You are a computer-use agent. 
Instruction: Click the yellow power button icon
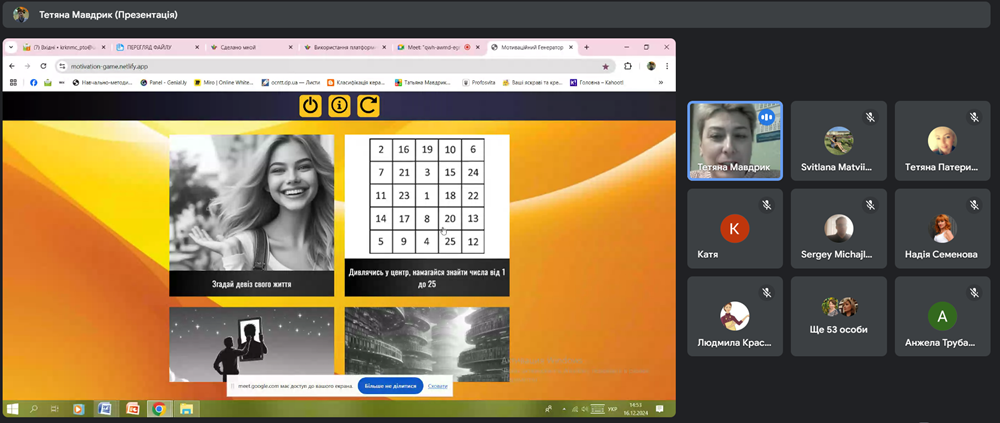[x=310, y=105]
